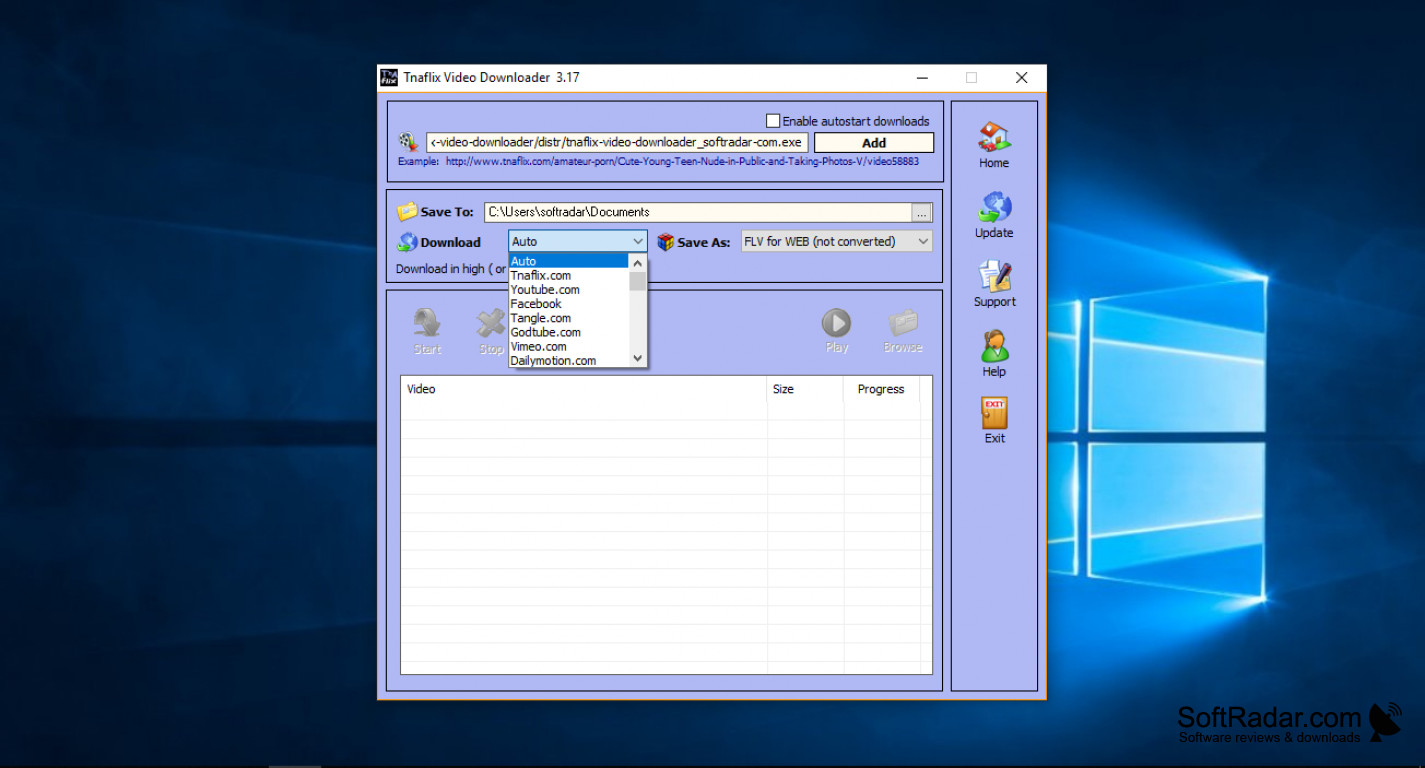Click the video URL input field
The width and height of the screenshot is (1425, 768).
[x=617, y=142]
